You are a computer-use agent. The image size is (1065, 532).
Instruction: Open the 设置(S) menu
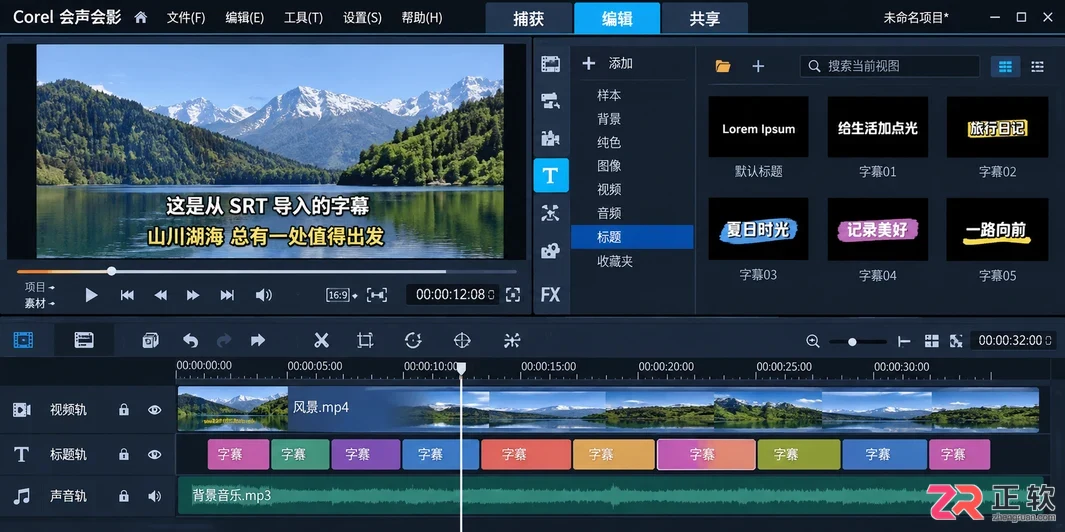(362, 18)
